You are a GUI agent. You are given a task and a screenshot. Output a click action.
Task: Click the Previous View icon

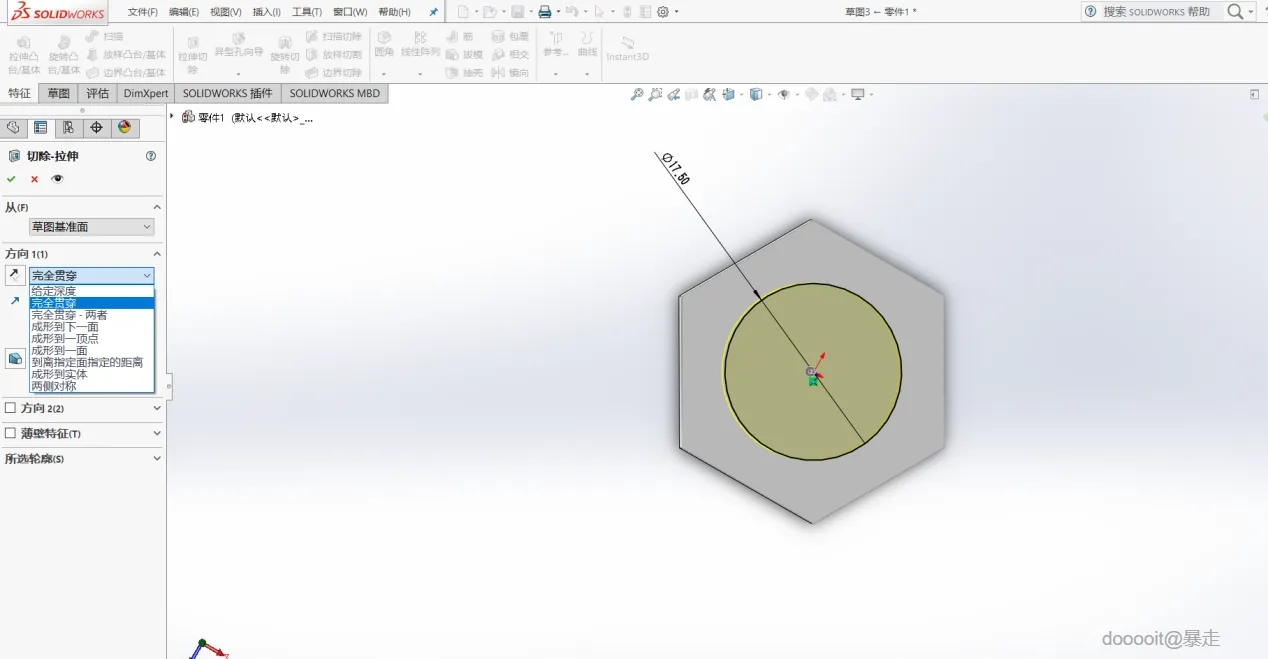[674, 95]
